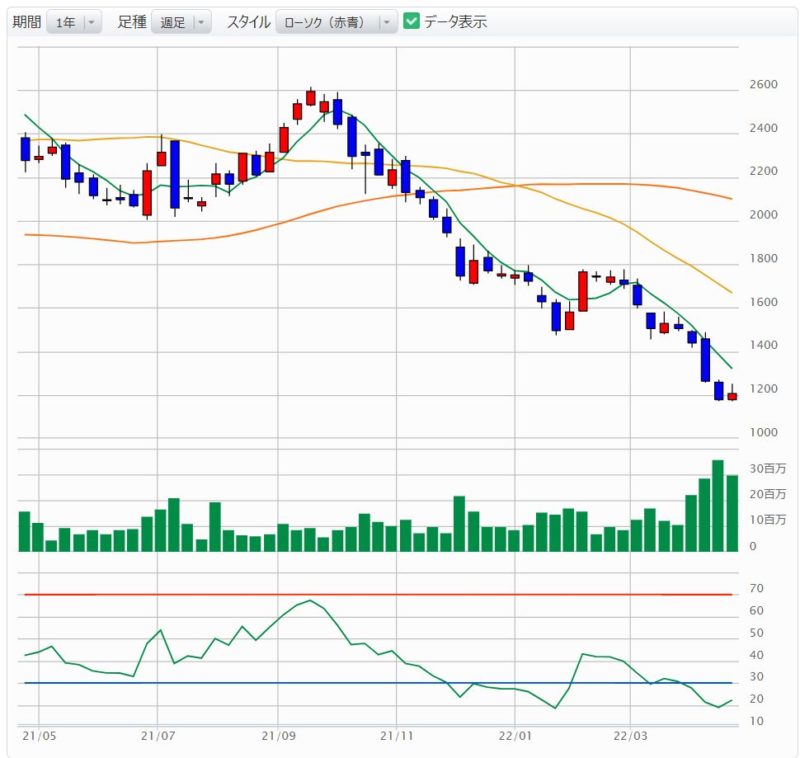
Task: Toggle the データ表示 checkbox
Action: point(411,21)
